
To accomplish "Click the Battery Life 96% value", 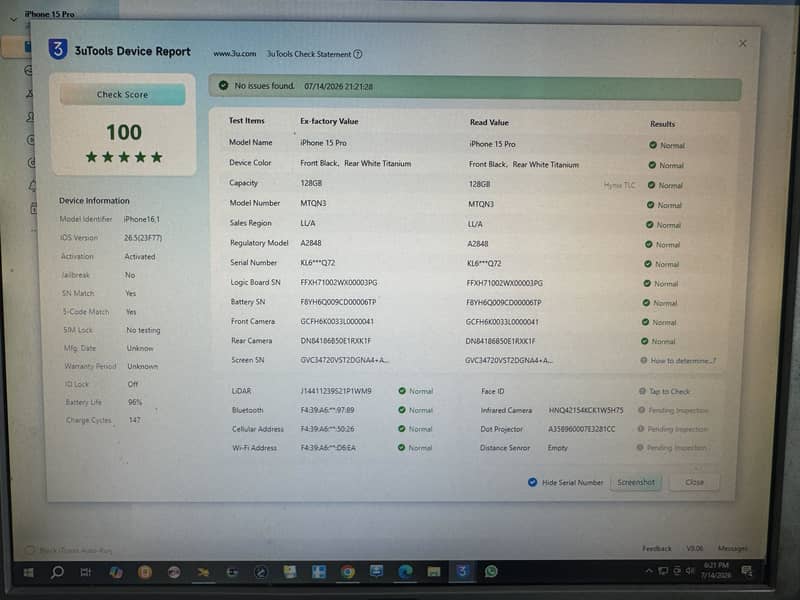I will 135,402.
